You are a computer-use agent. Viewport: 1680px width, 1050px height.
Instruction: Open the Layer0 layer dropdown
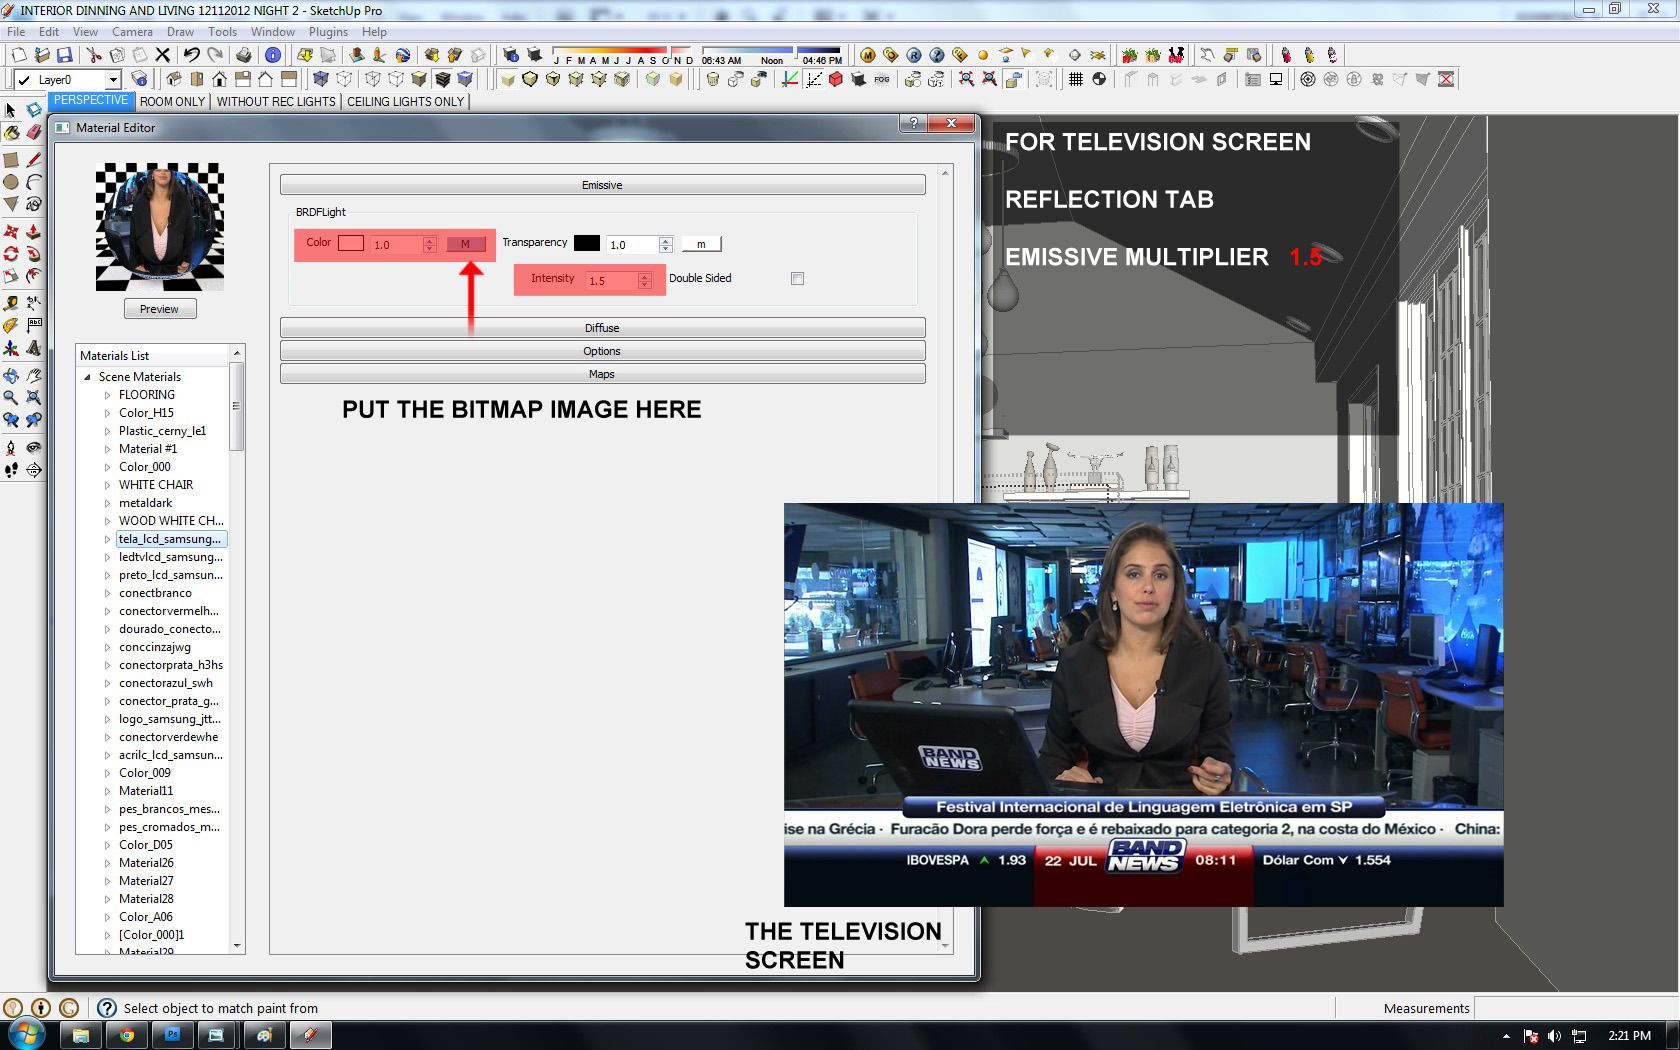point(113,80)
